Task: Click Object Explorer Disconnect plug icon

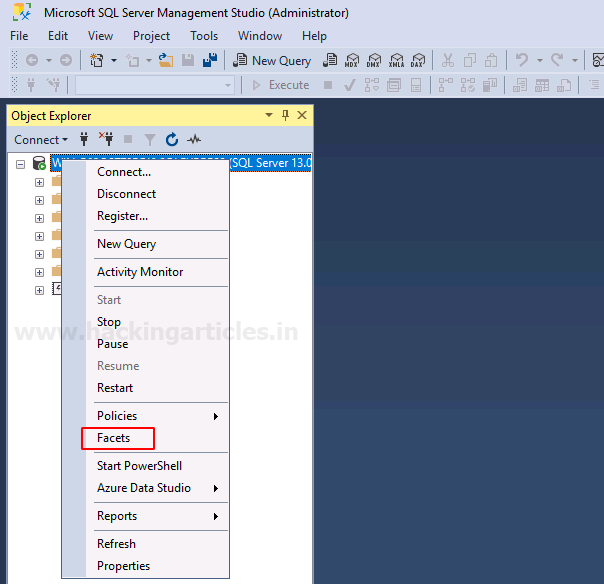Action: point(106,139)
